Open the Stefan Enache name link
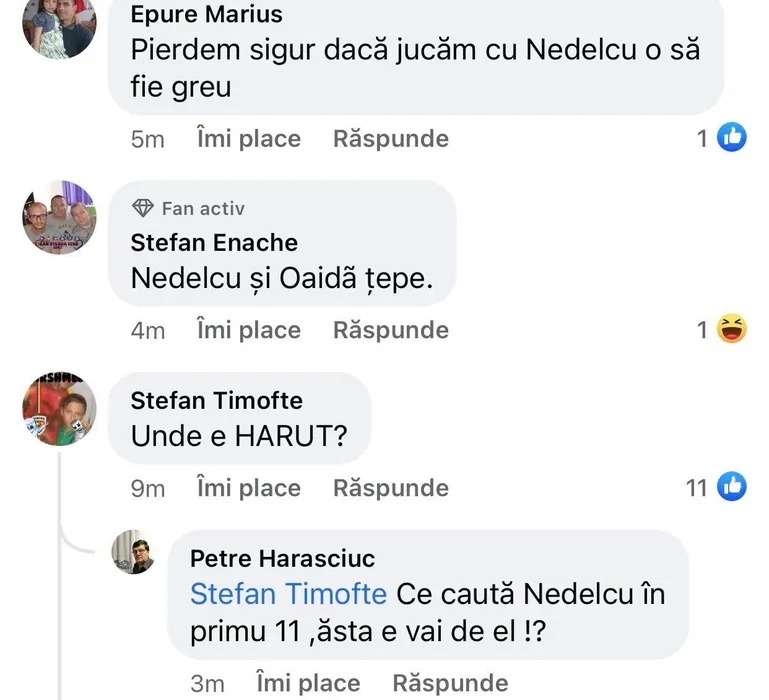This screenshot has width=769, height=700. pyautogui.click(x=214, y=242)
